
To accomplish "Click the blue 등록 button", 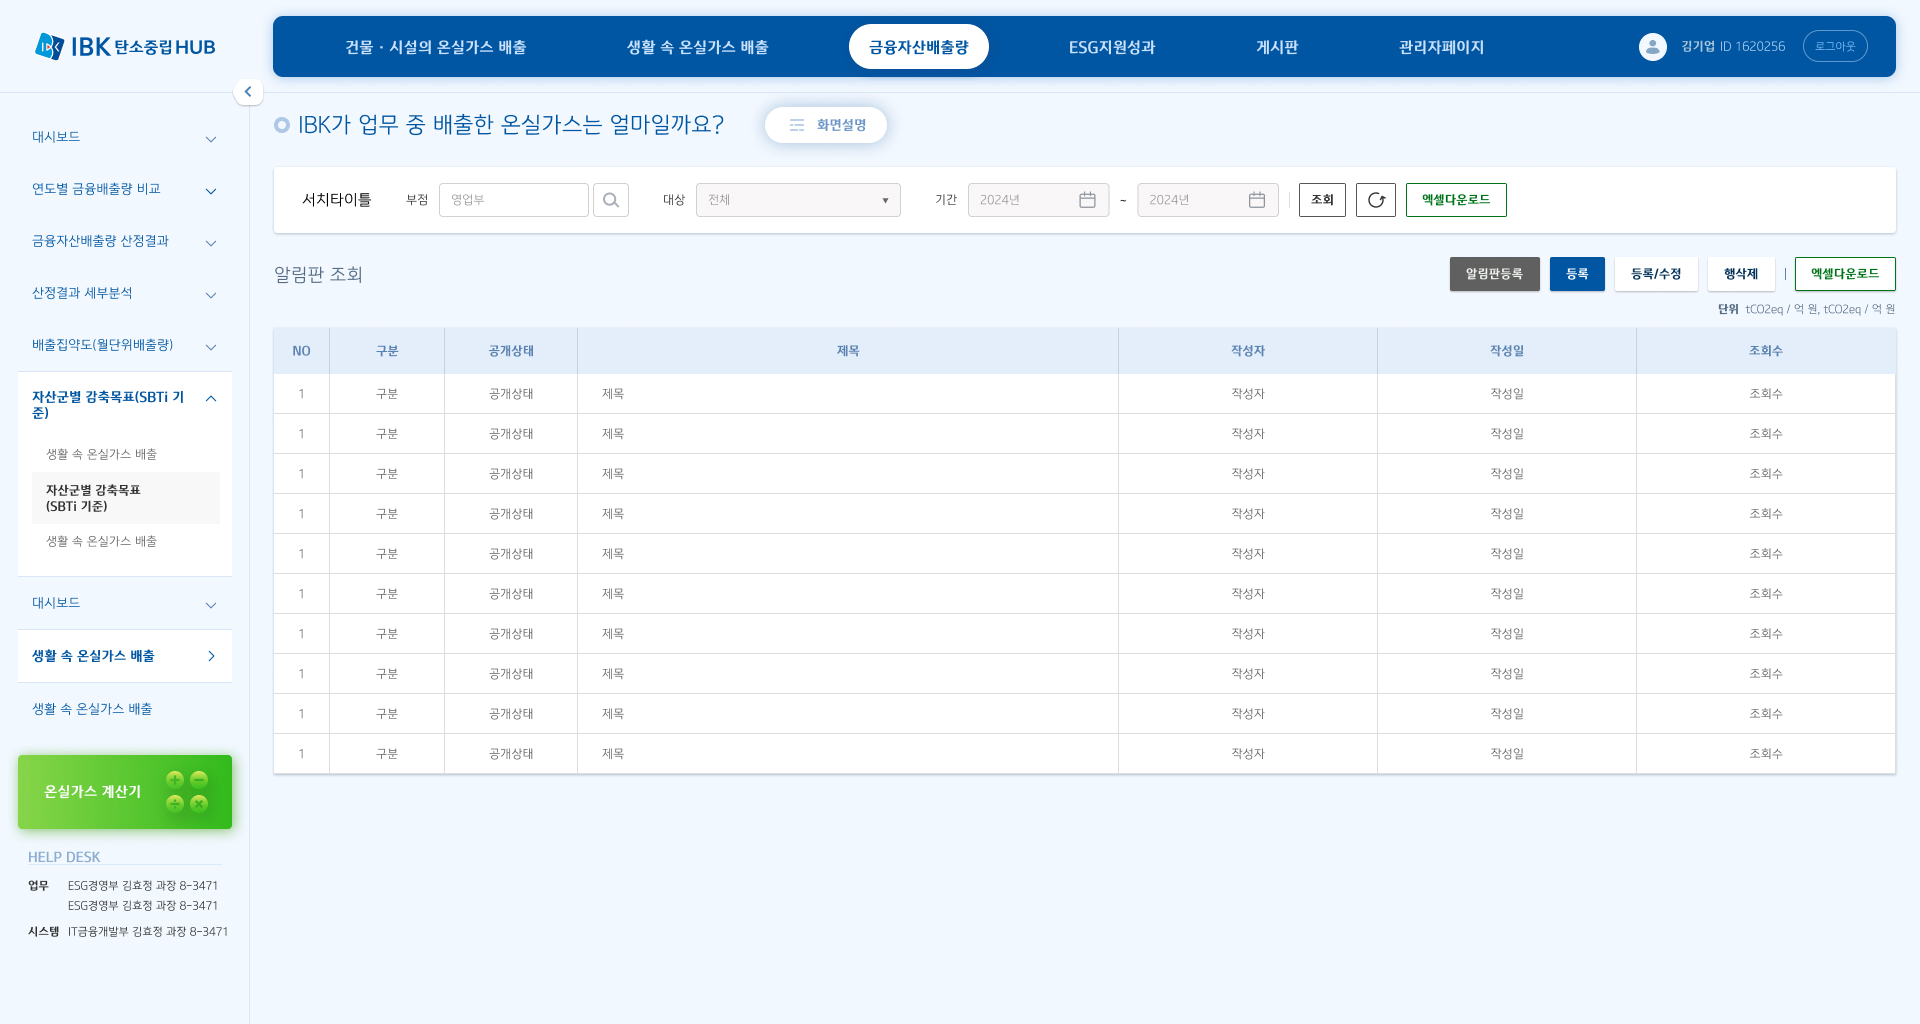I will click(x=1577, y=274).
